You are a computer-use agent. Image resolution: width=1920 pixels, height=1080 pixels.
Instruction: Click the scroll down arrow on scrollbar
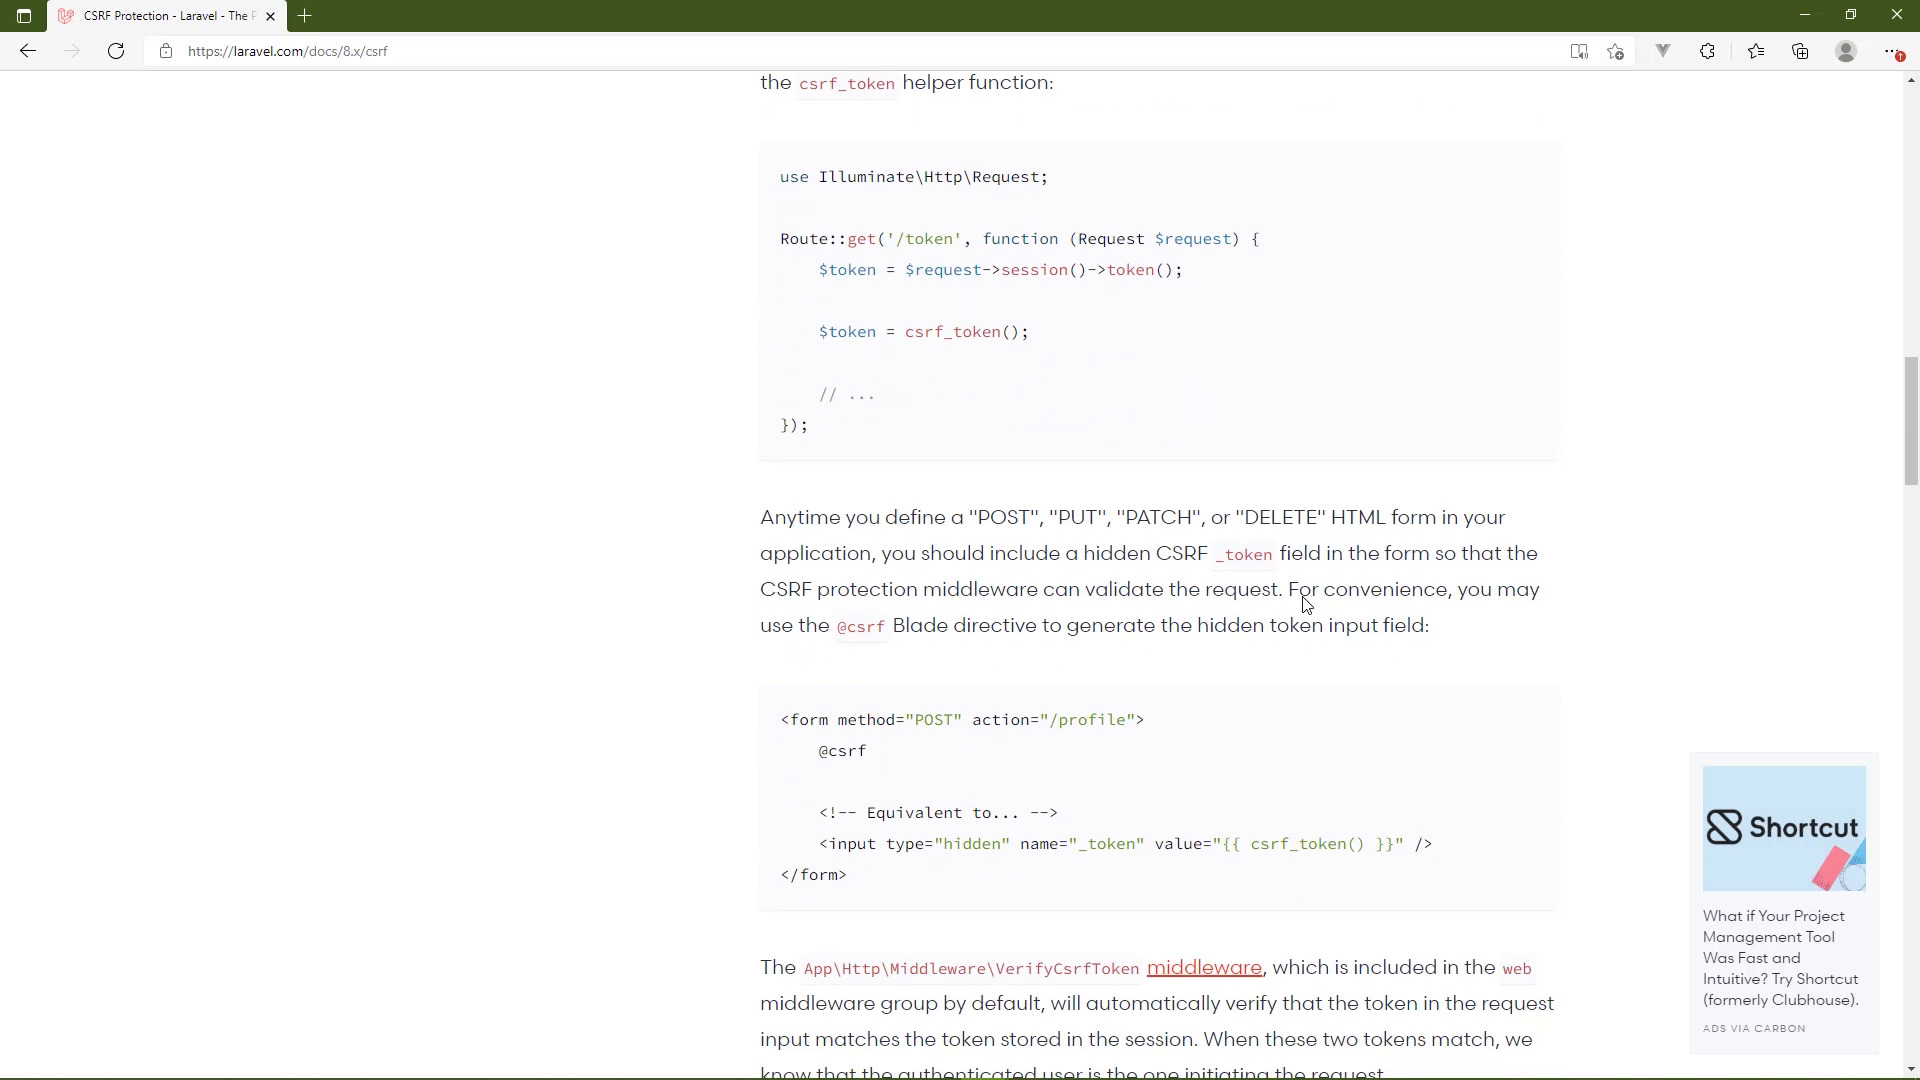1911,1069
